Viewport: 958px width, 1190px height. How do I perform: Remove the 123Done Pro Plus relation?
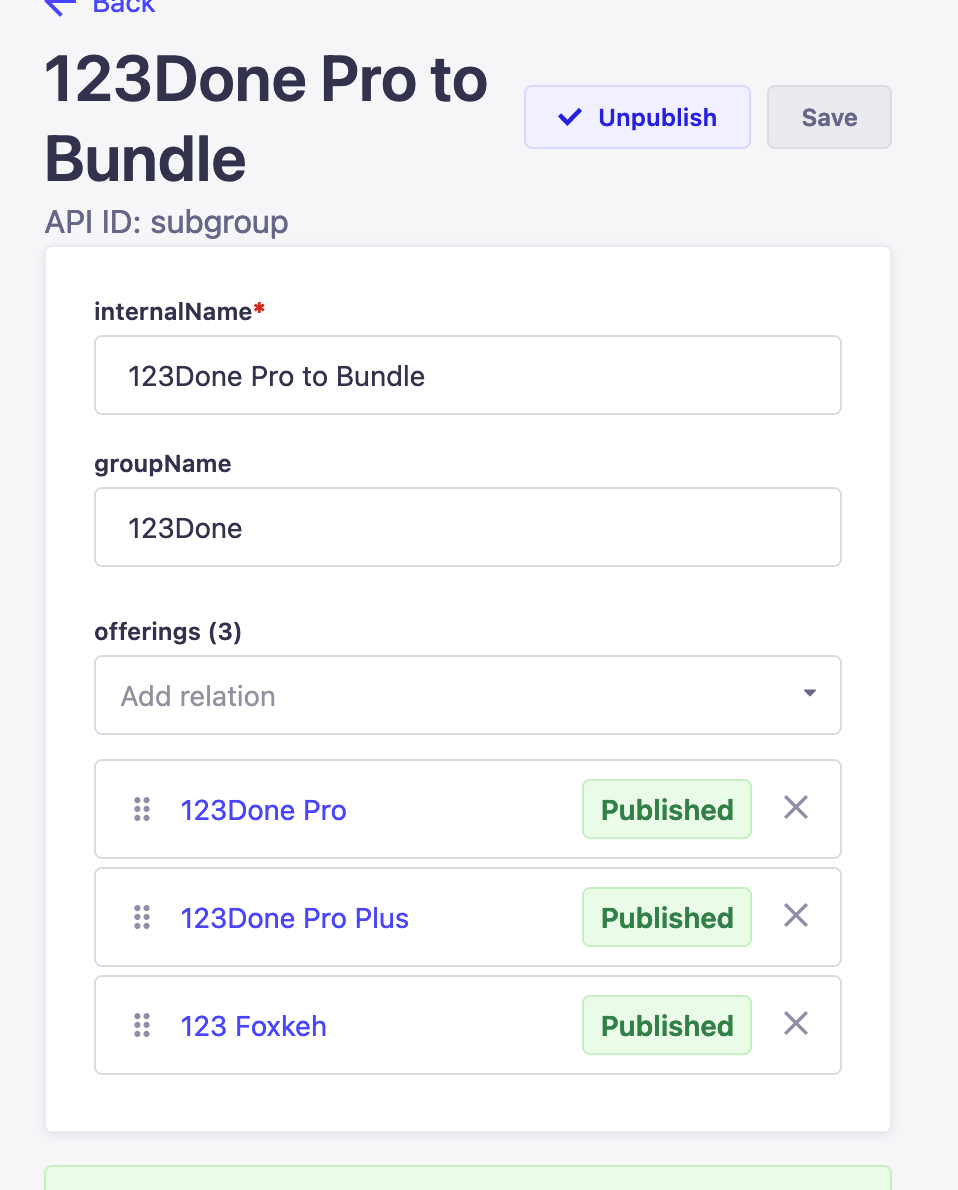coord(796,915)
